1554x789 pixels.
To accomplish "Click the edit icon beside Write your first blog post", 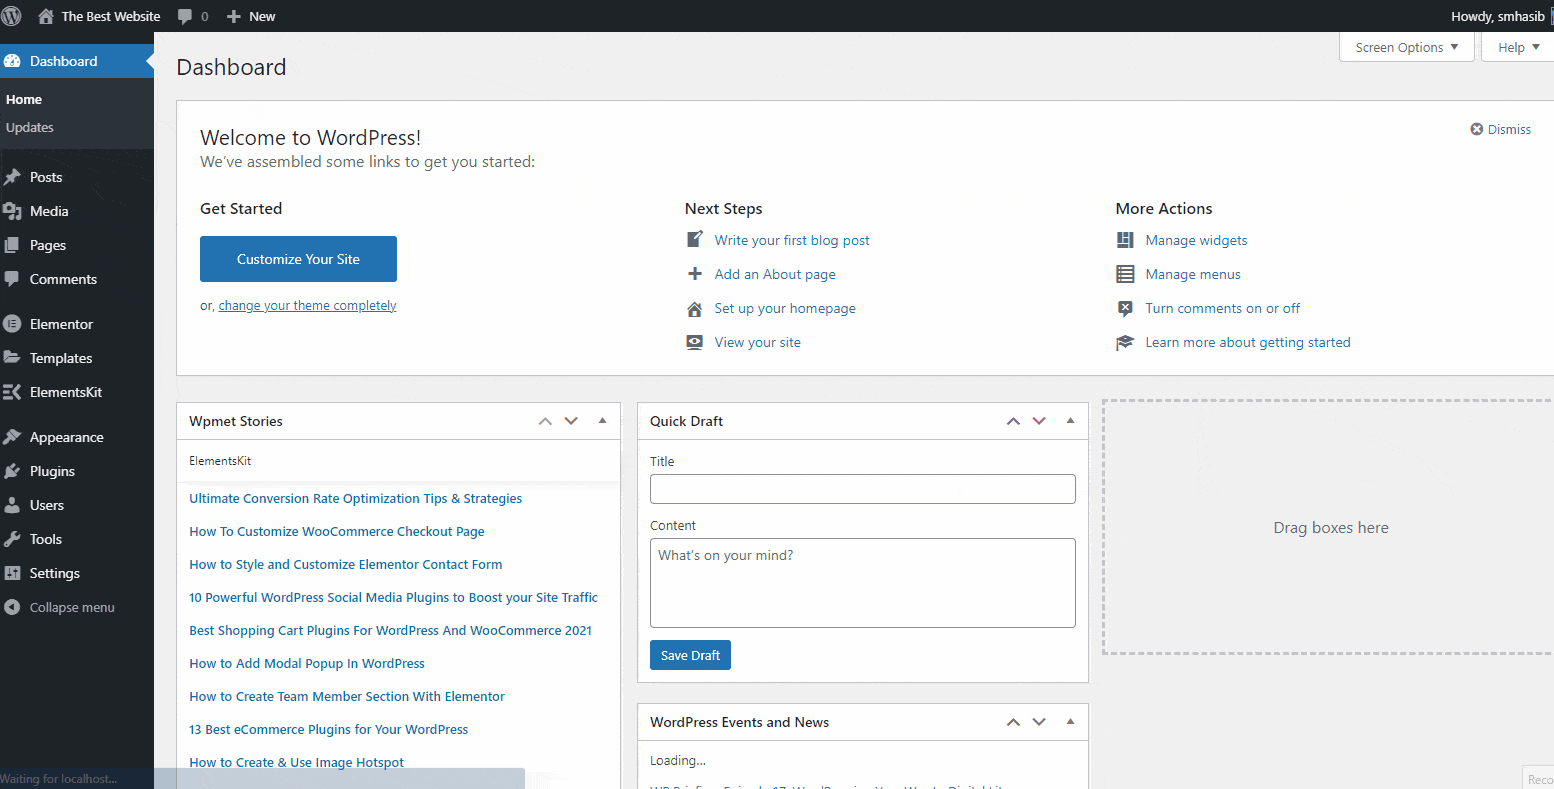I will tap(695, 240).
